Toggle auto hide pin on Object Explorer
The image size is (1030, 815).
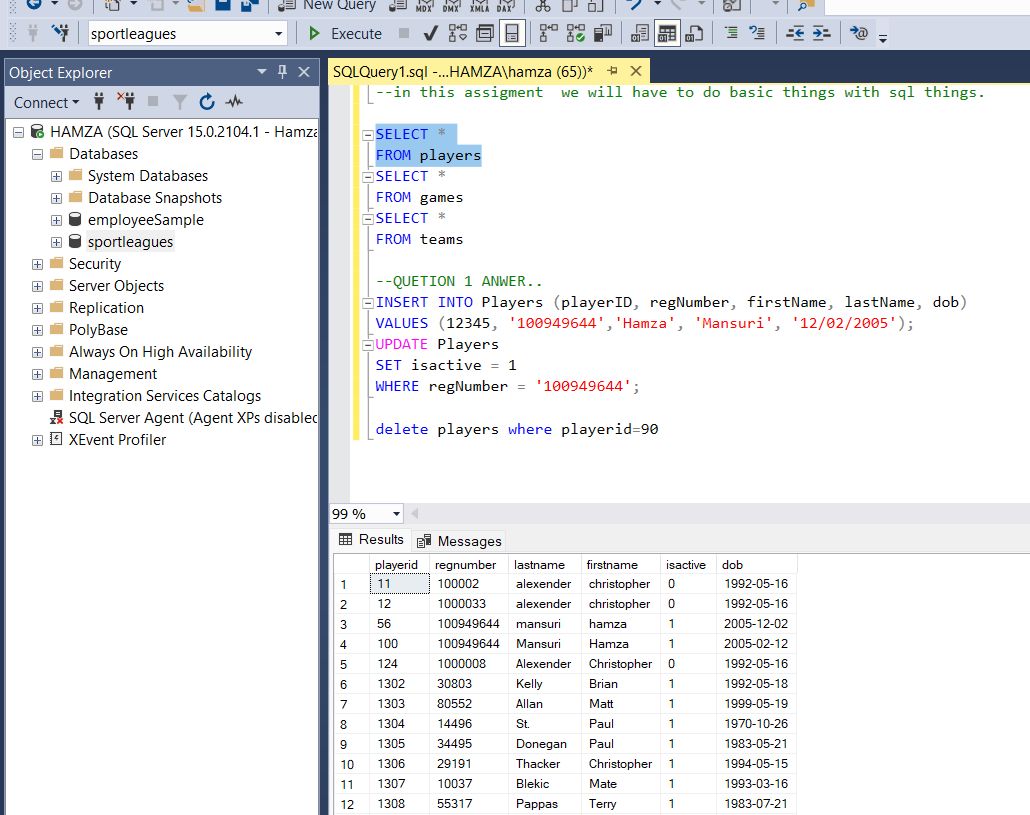click(x=282, y=72)
